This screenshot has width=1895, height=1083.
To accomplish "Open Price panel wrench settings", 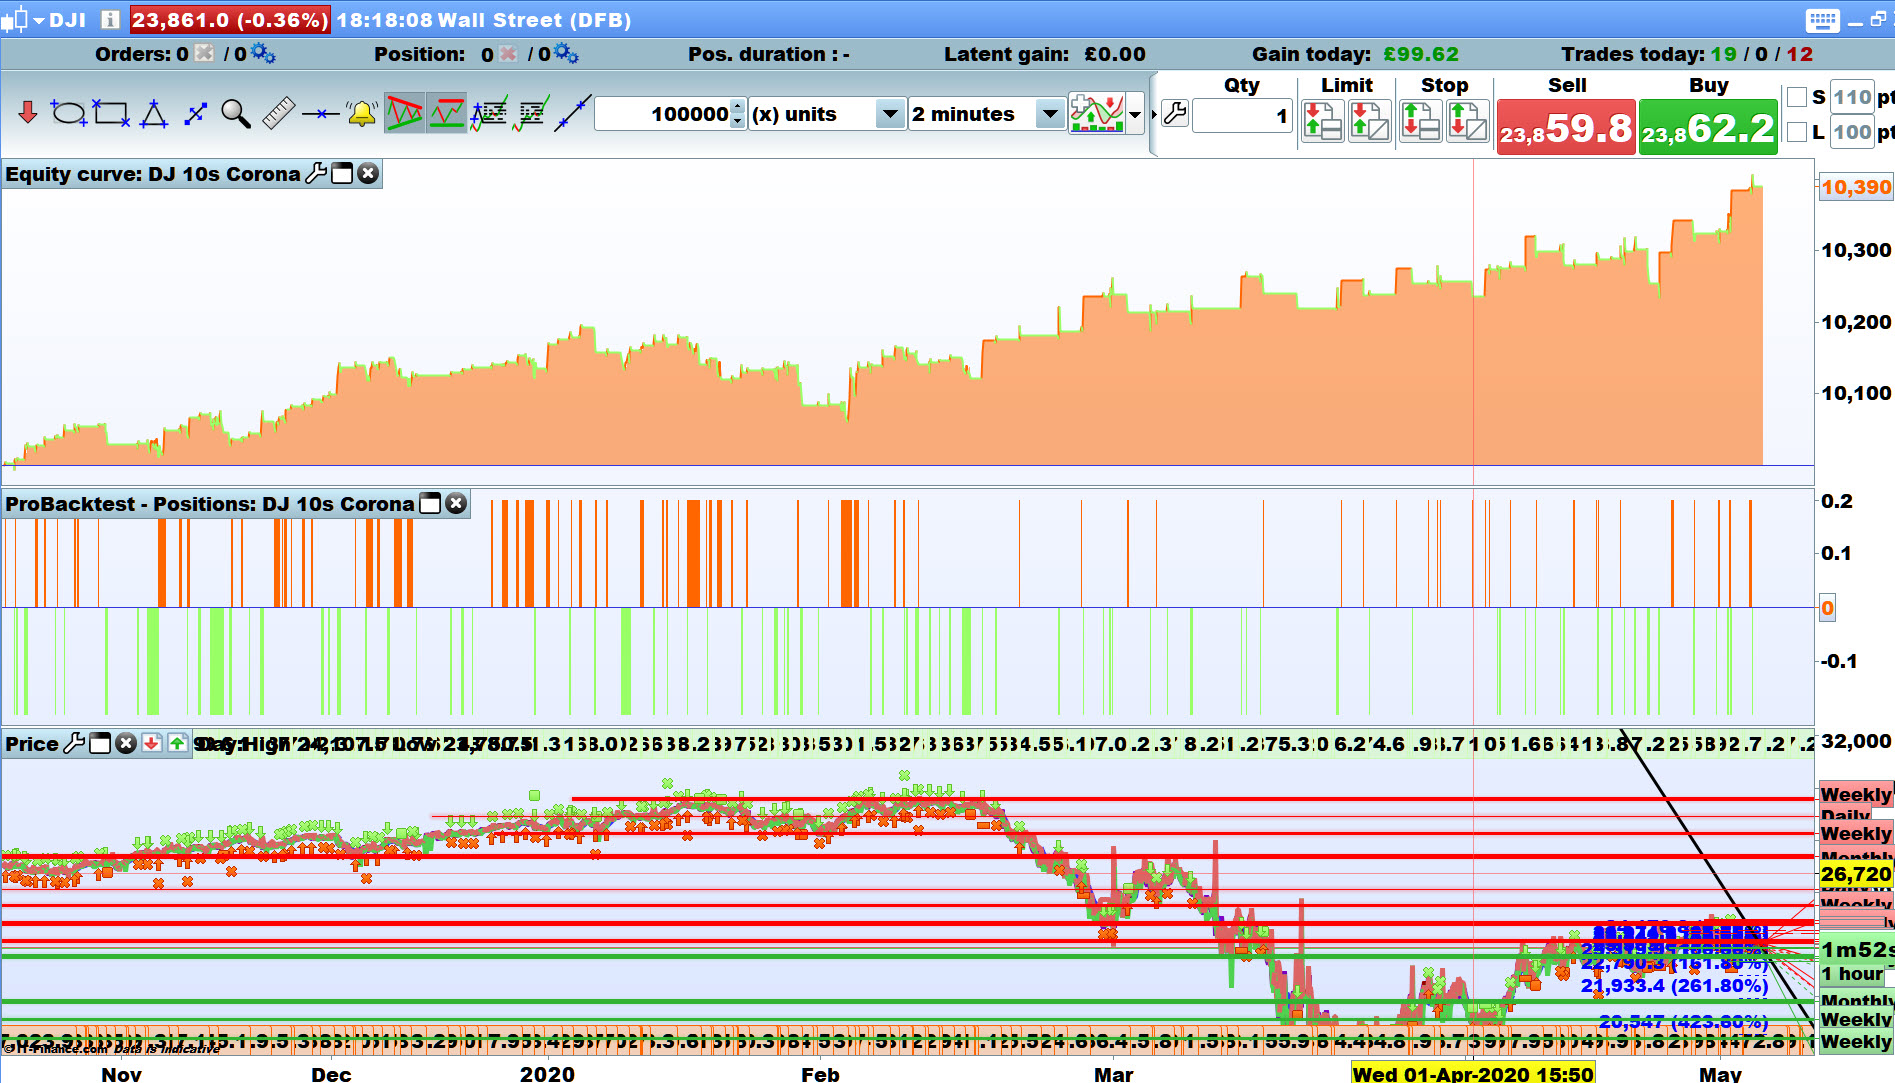I will [74, 743].
